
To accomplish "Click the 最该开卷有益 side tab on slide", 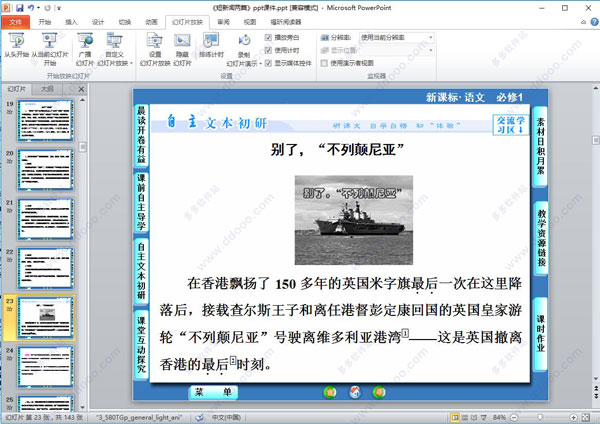I will coord(141,135).
